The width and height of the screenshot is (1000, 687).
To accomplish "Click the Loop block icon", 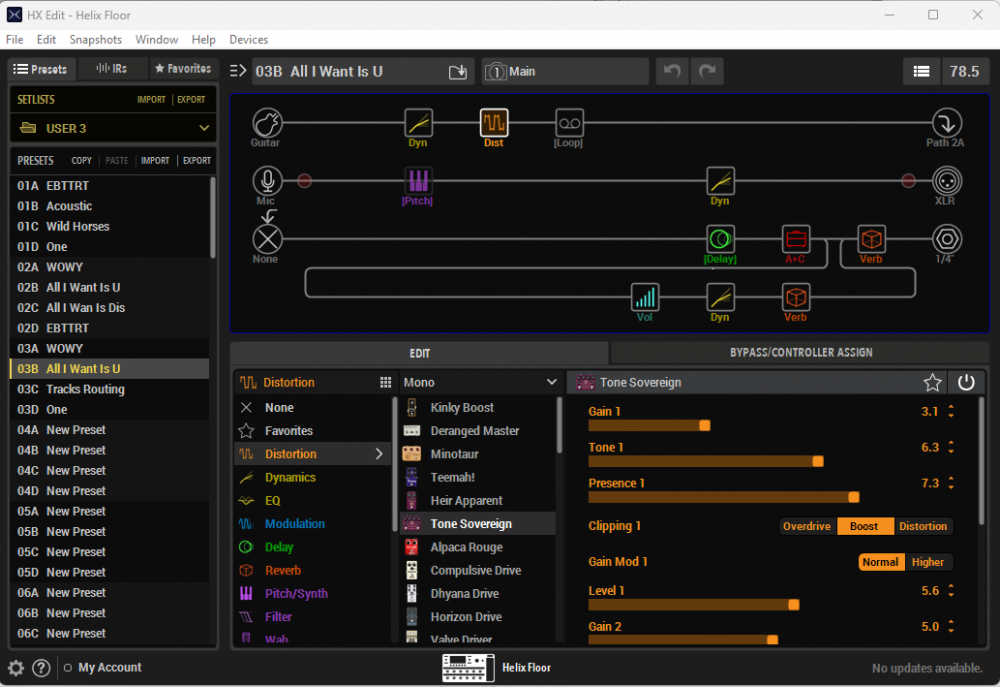I will tap(569, 123).
